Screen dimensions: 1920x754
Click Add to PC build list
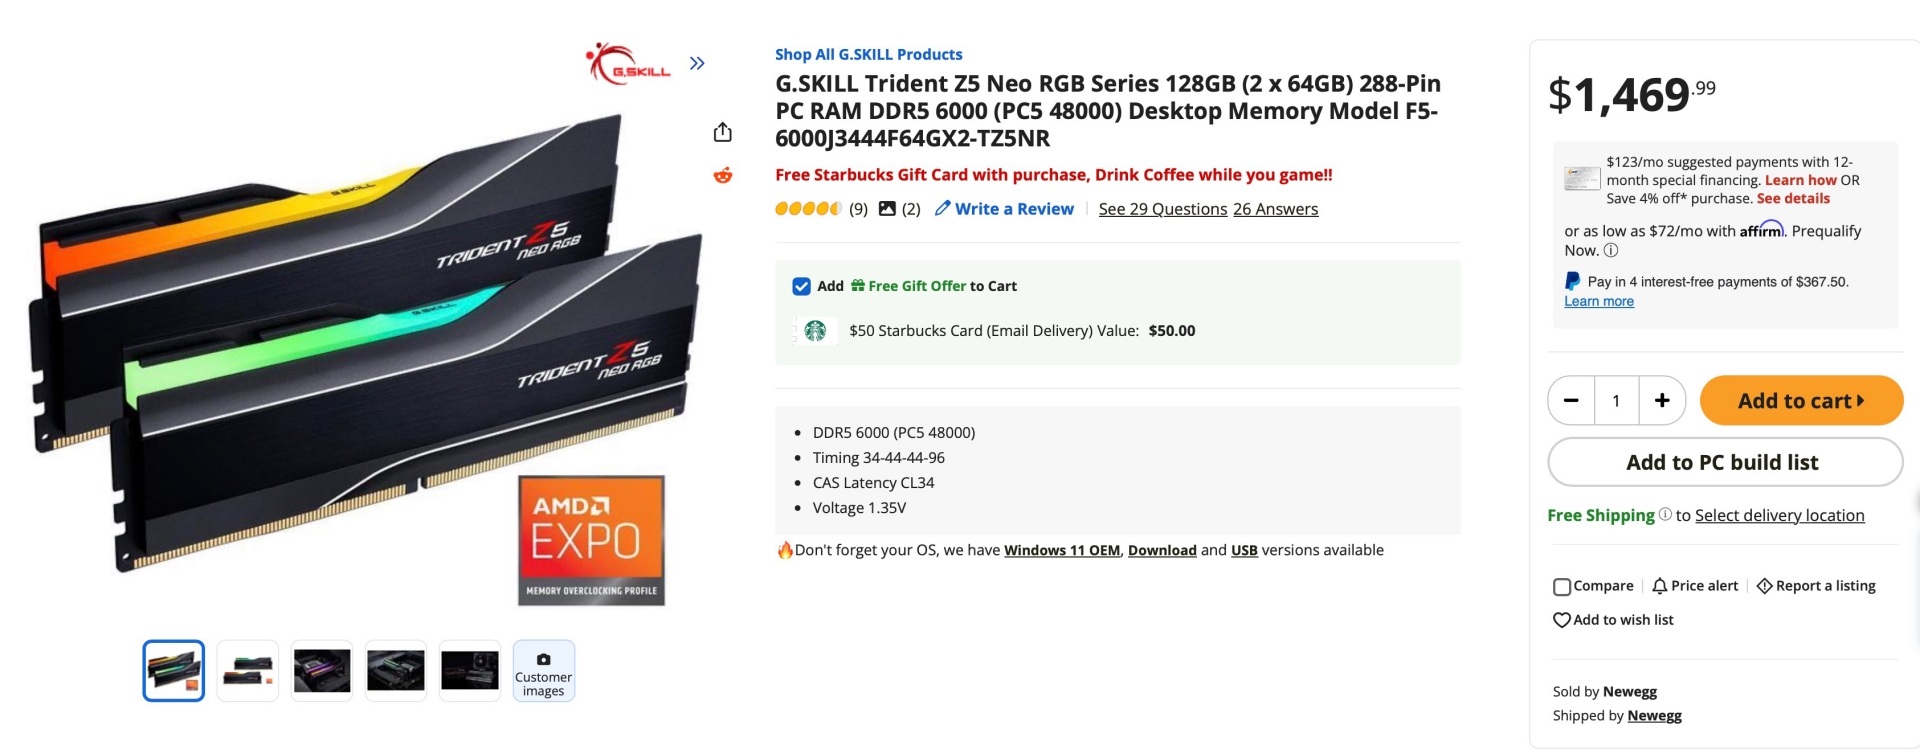tap(1725, 462)
